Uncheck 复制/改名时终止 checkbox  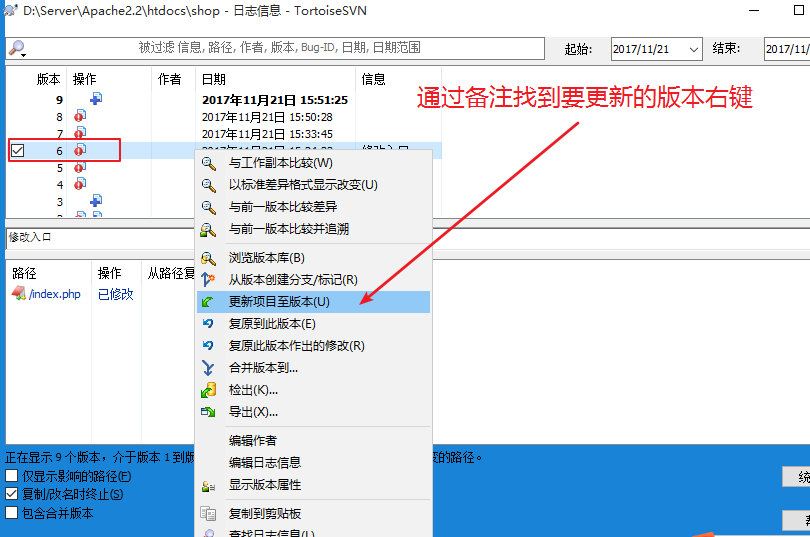[x=12, y=494]
